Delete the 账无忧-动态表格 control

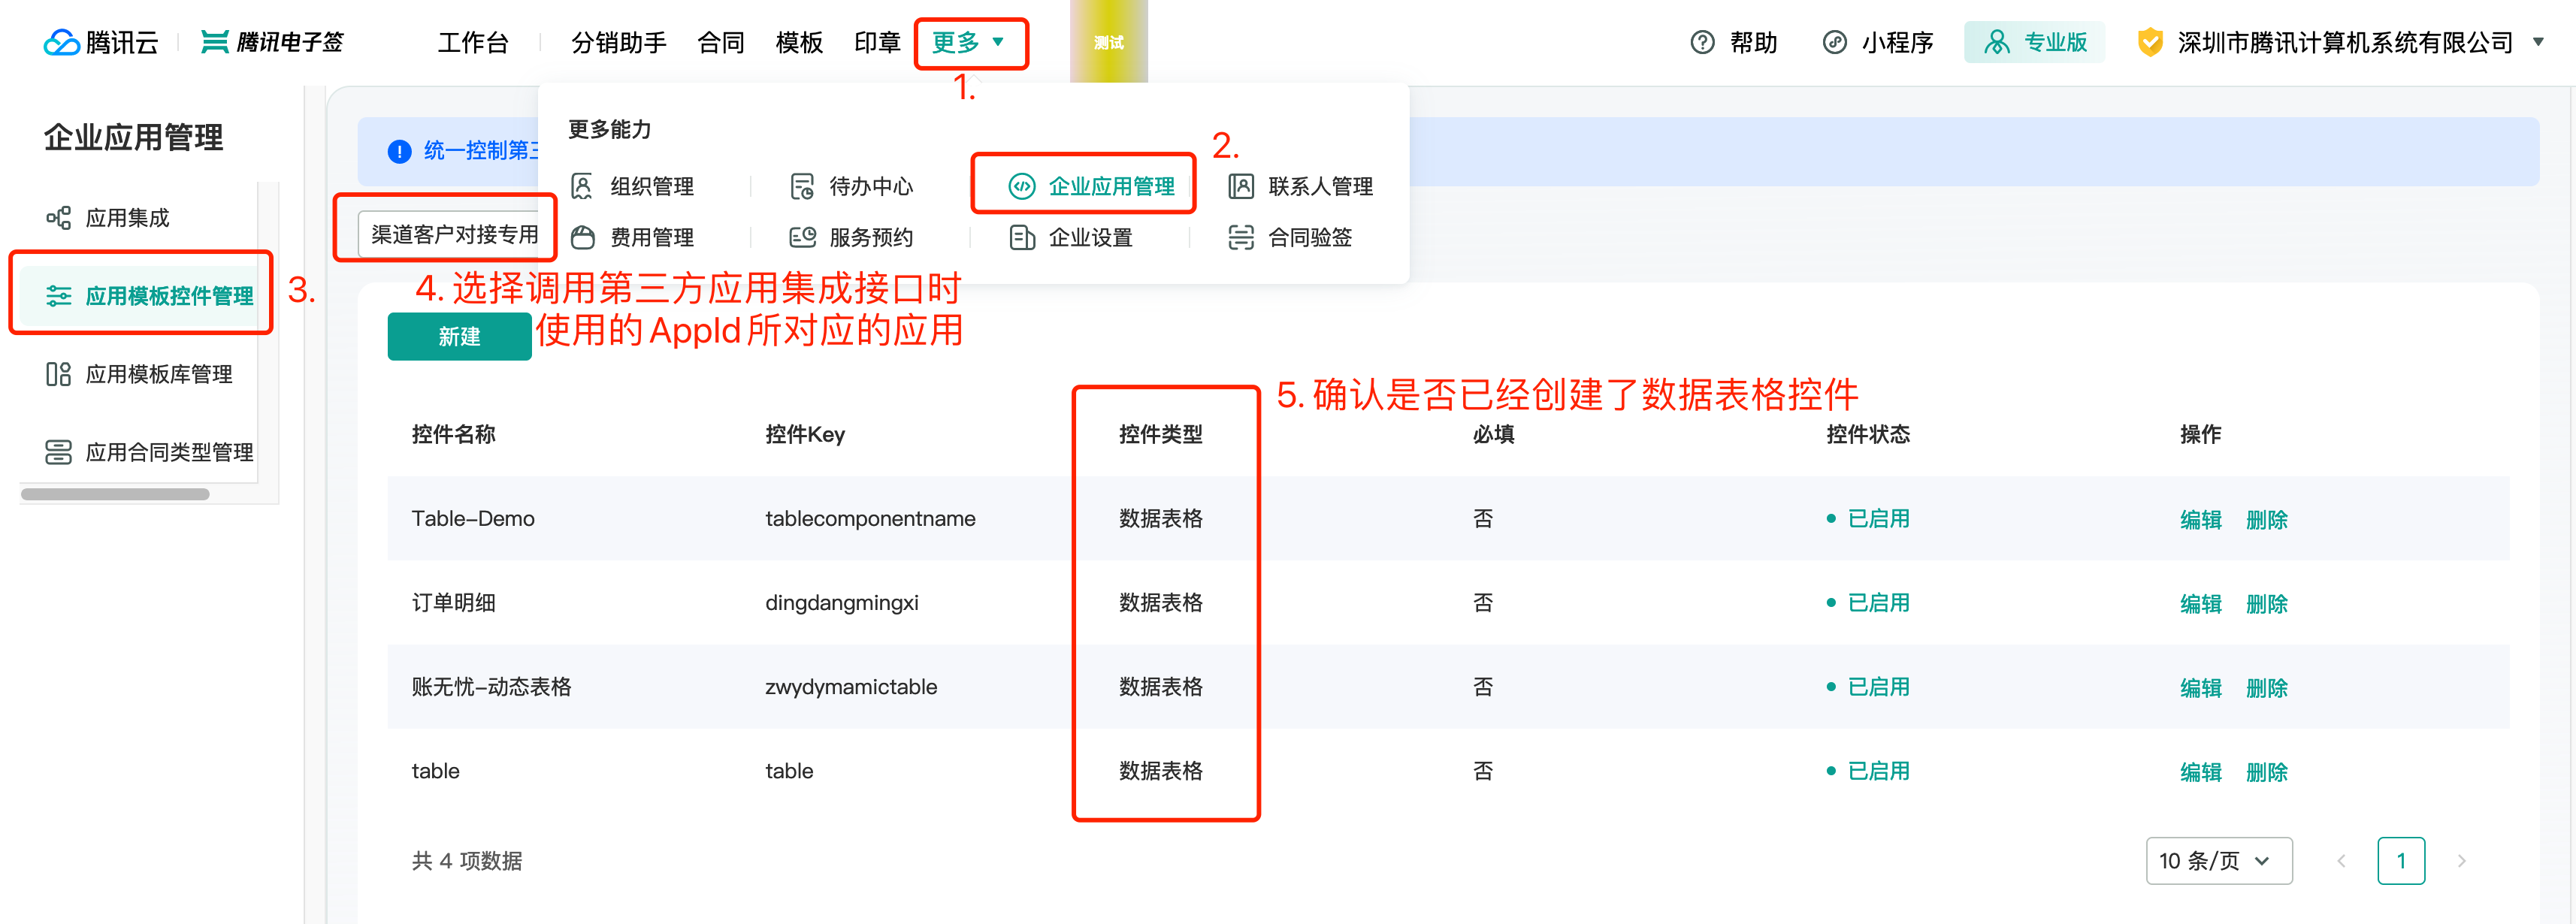pos(2266,687)
